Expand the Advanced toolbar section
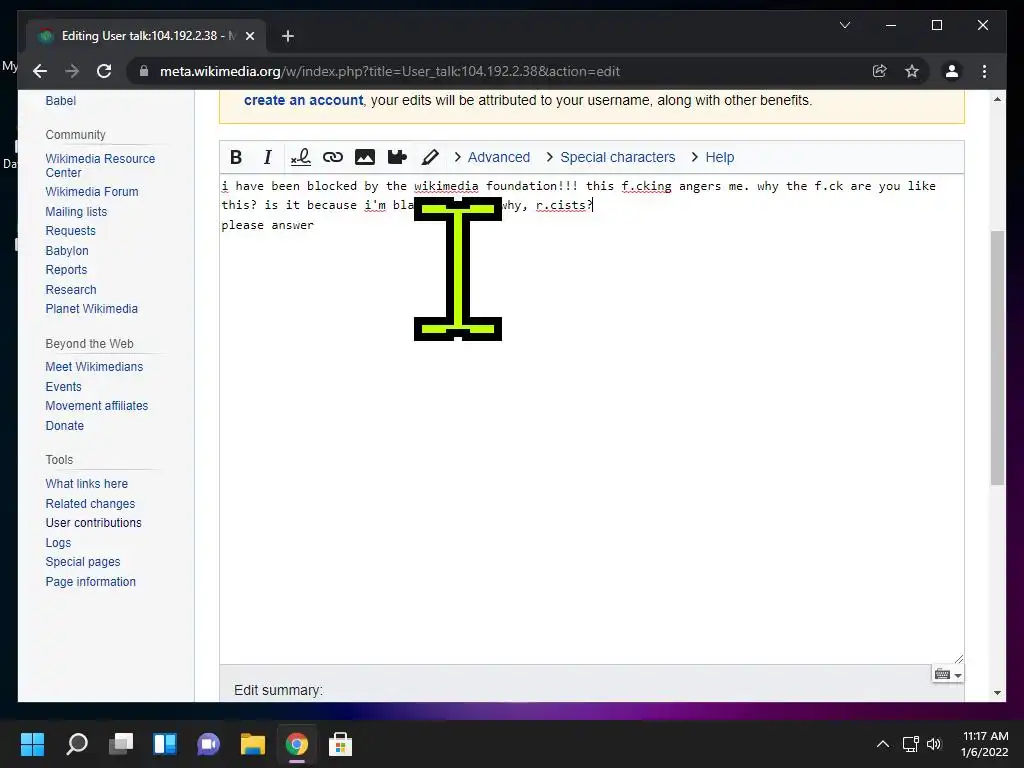 (x=492, y=157)
